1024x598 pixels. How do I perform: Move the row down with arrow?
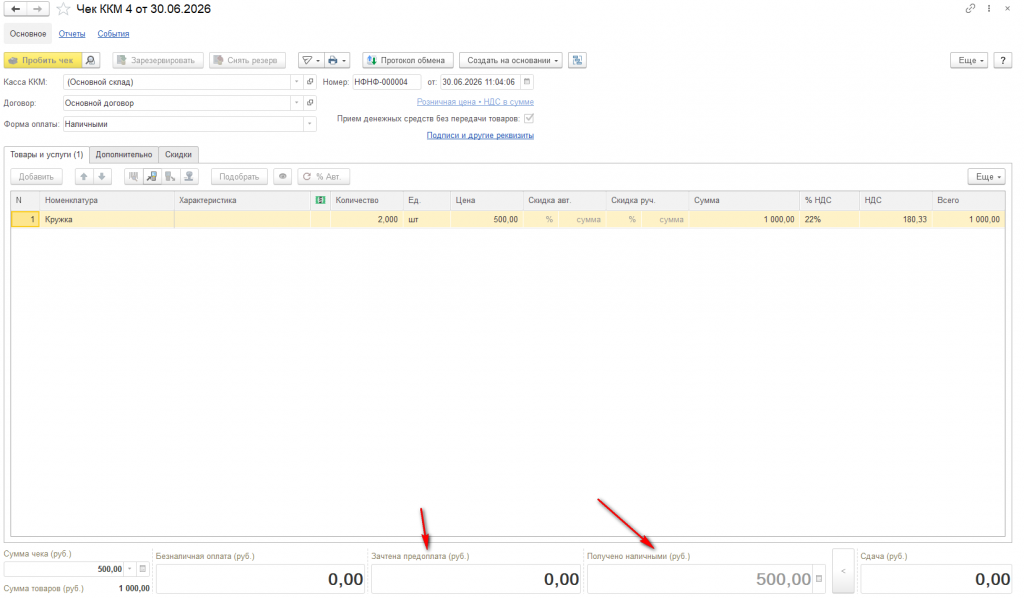tap(102, 176)
